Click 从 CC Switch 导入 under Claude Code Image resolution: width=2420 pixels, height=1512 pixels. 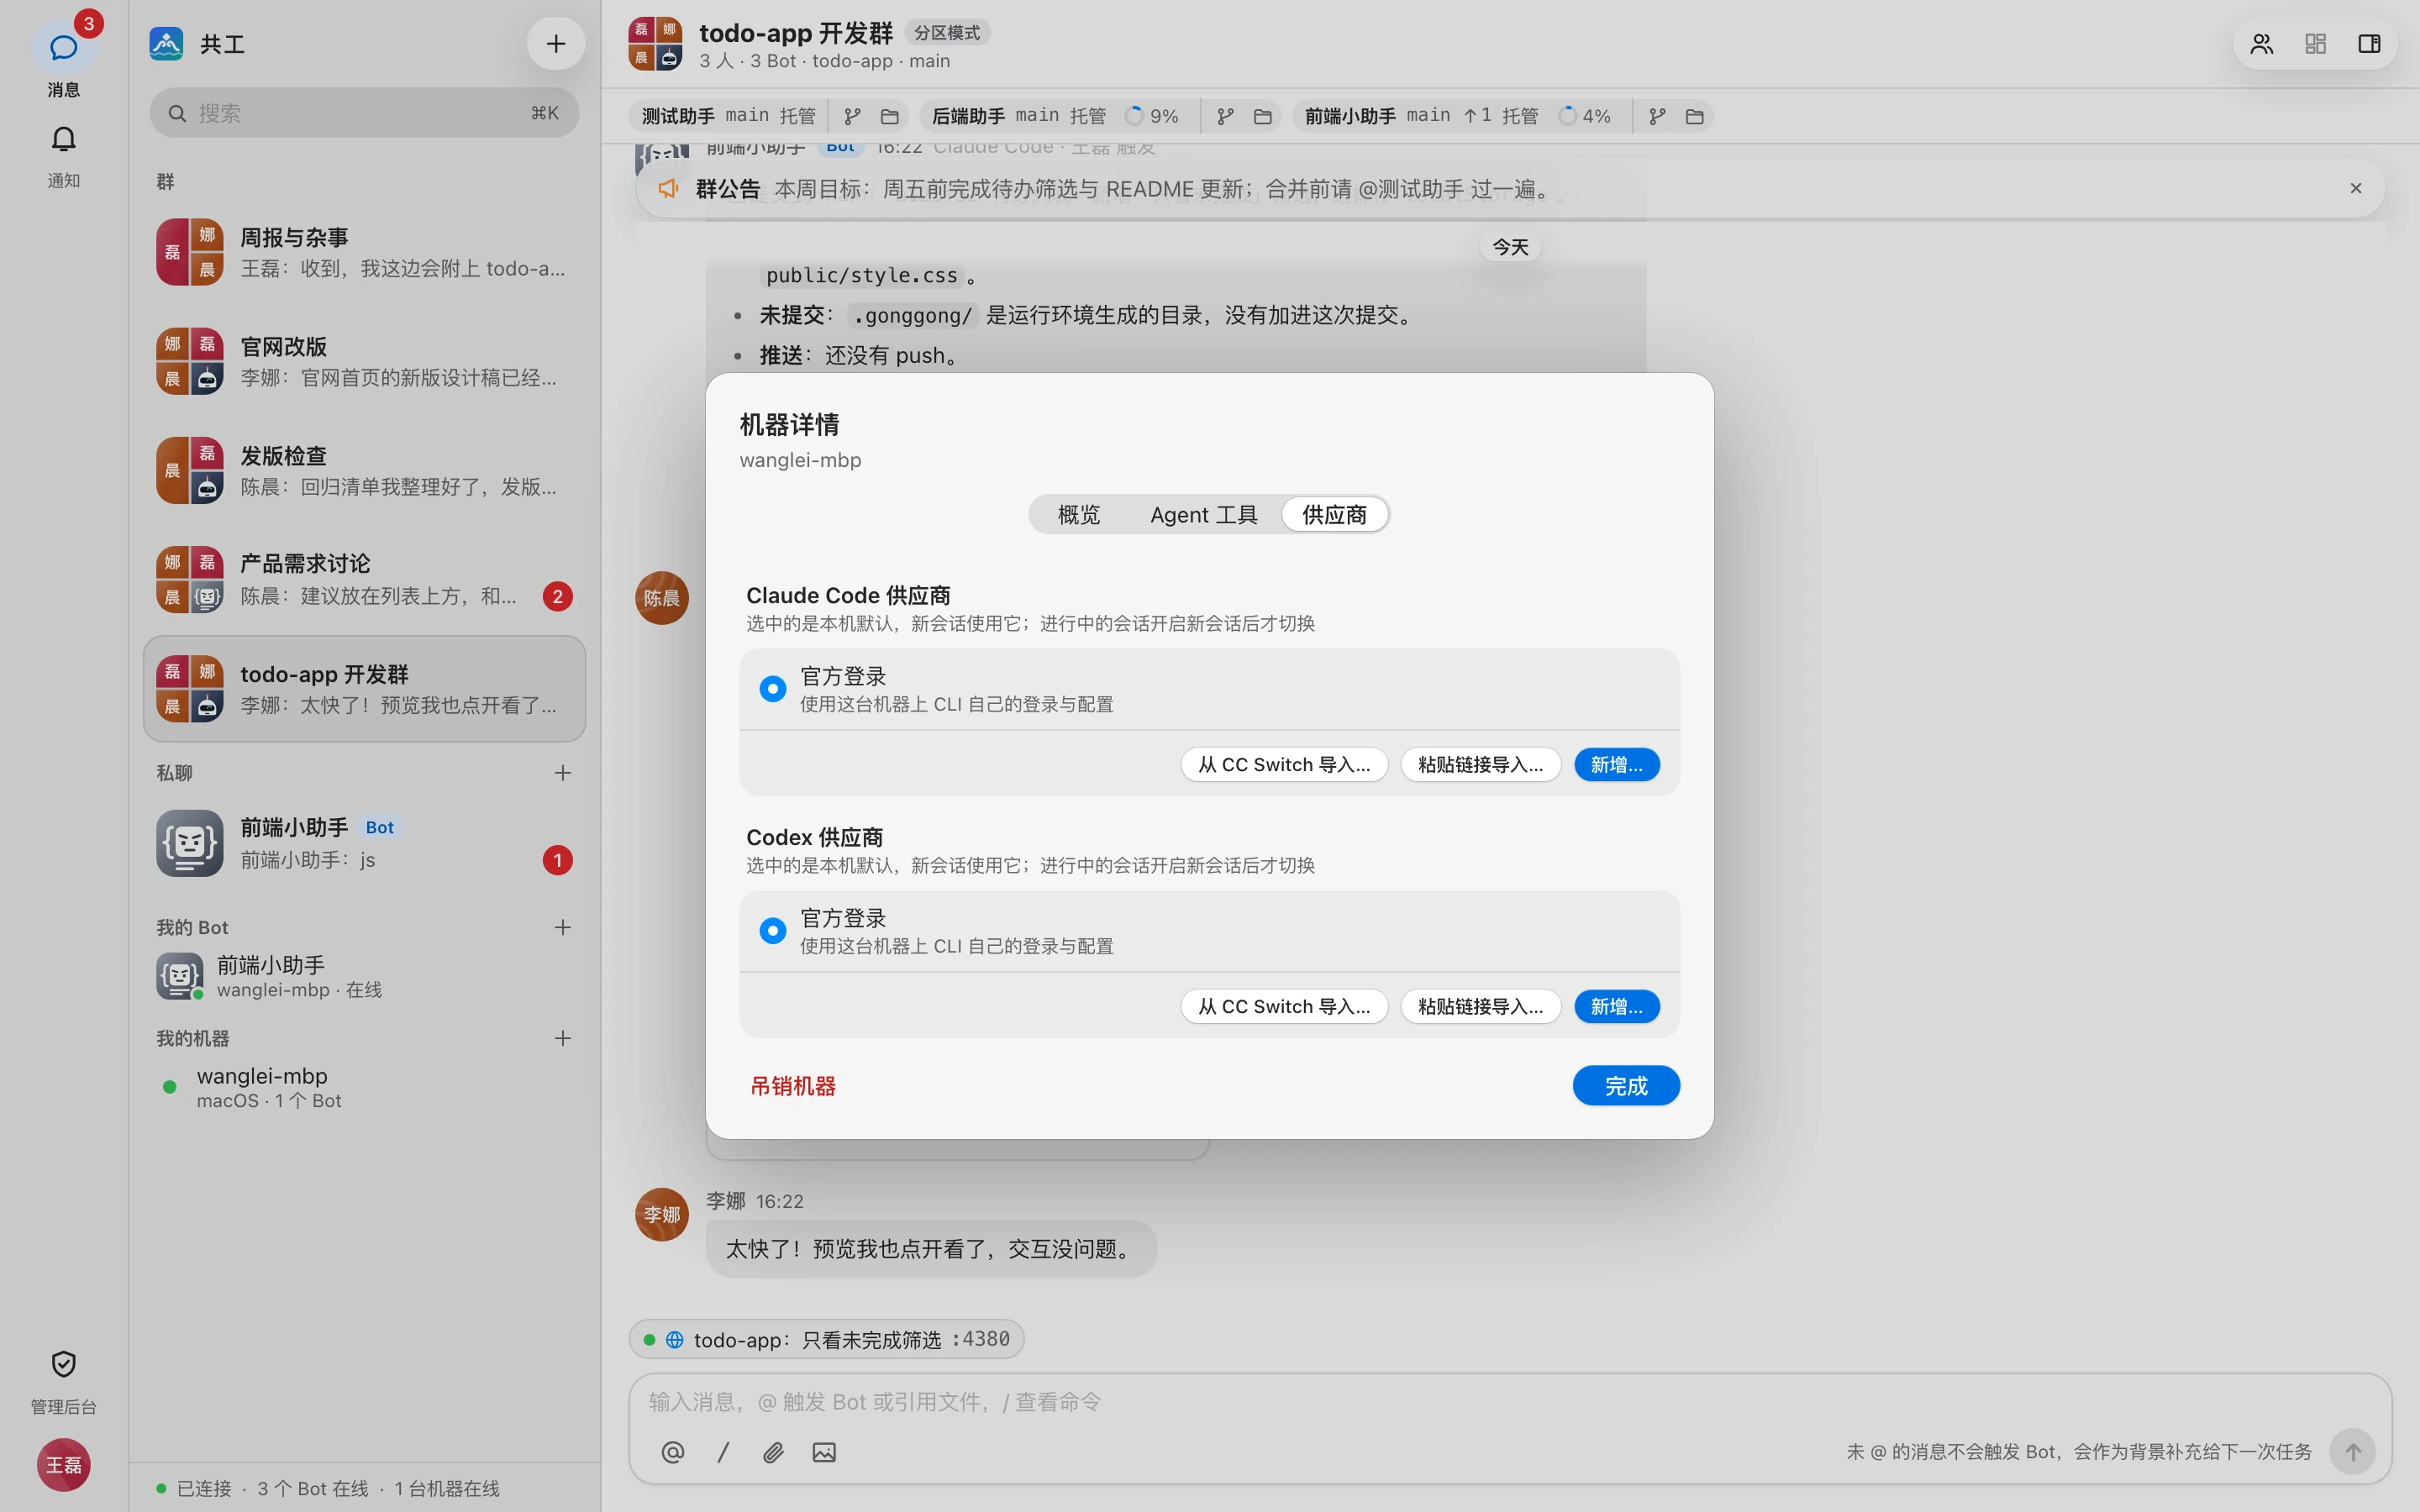1284,765
